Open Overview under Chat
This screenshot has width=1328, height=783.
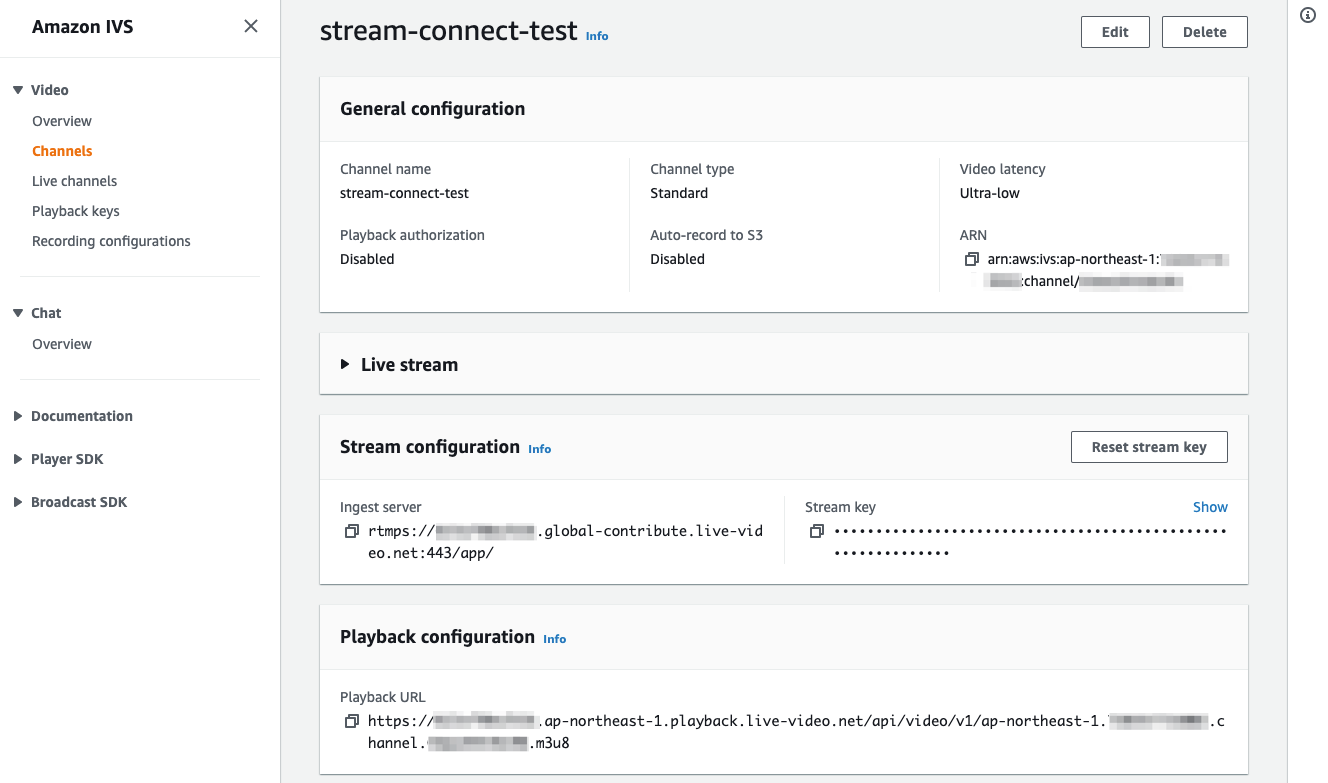(61, 343)
